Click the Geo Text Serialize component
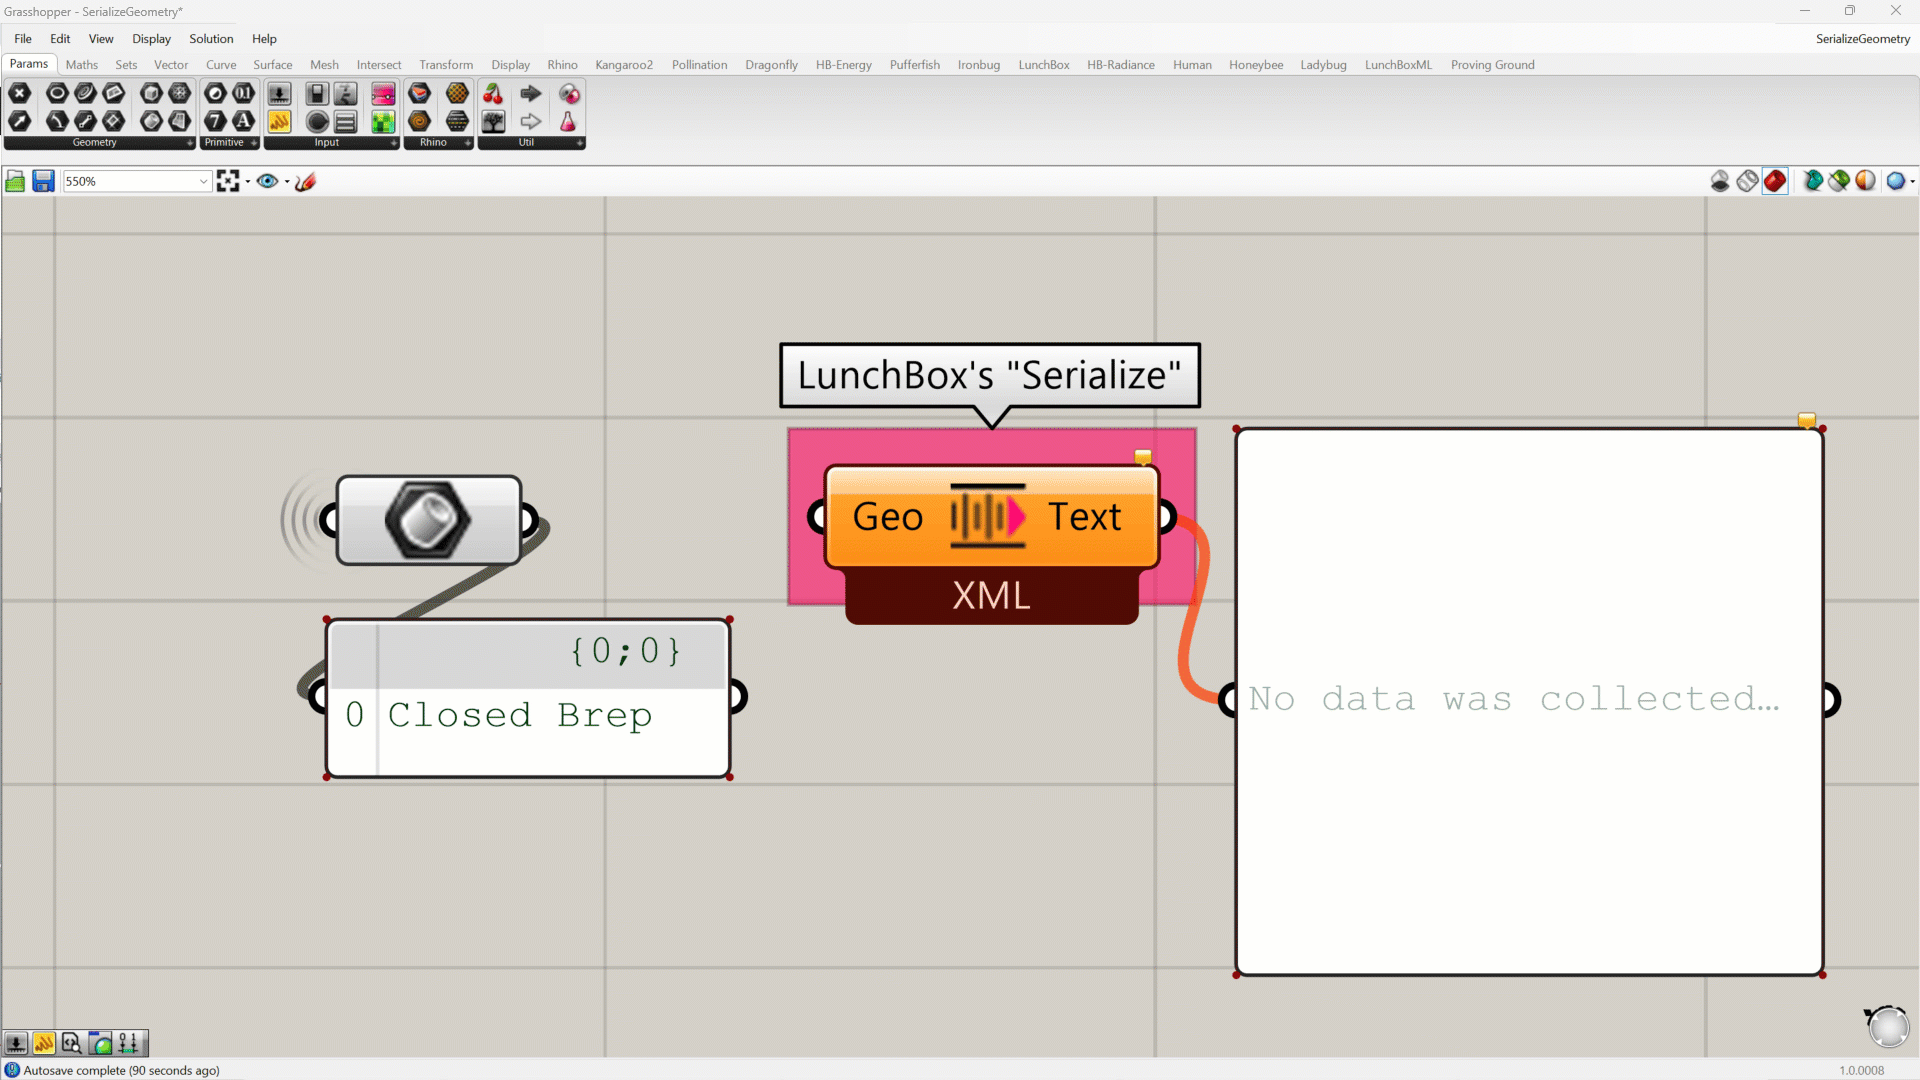The height and width of the screenshot is (1080, 1920). (989, 517)
